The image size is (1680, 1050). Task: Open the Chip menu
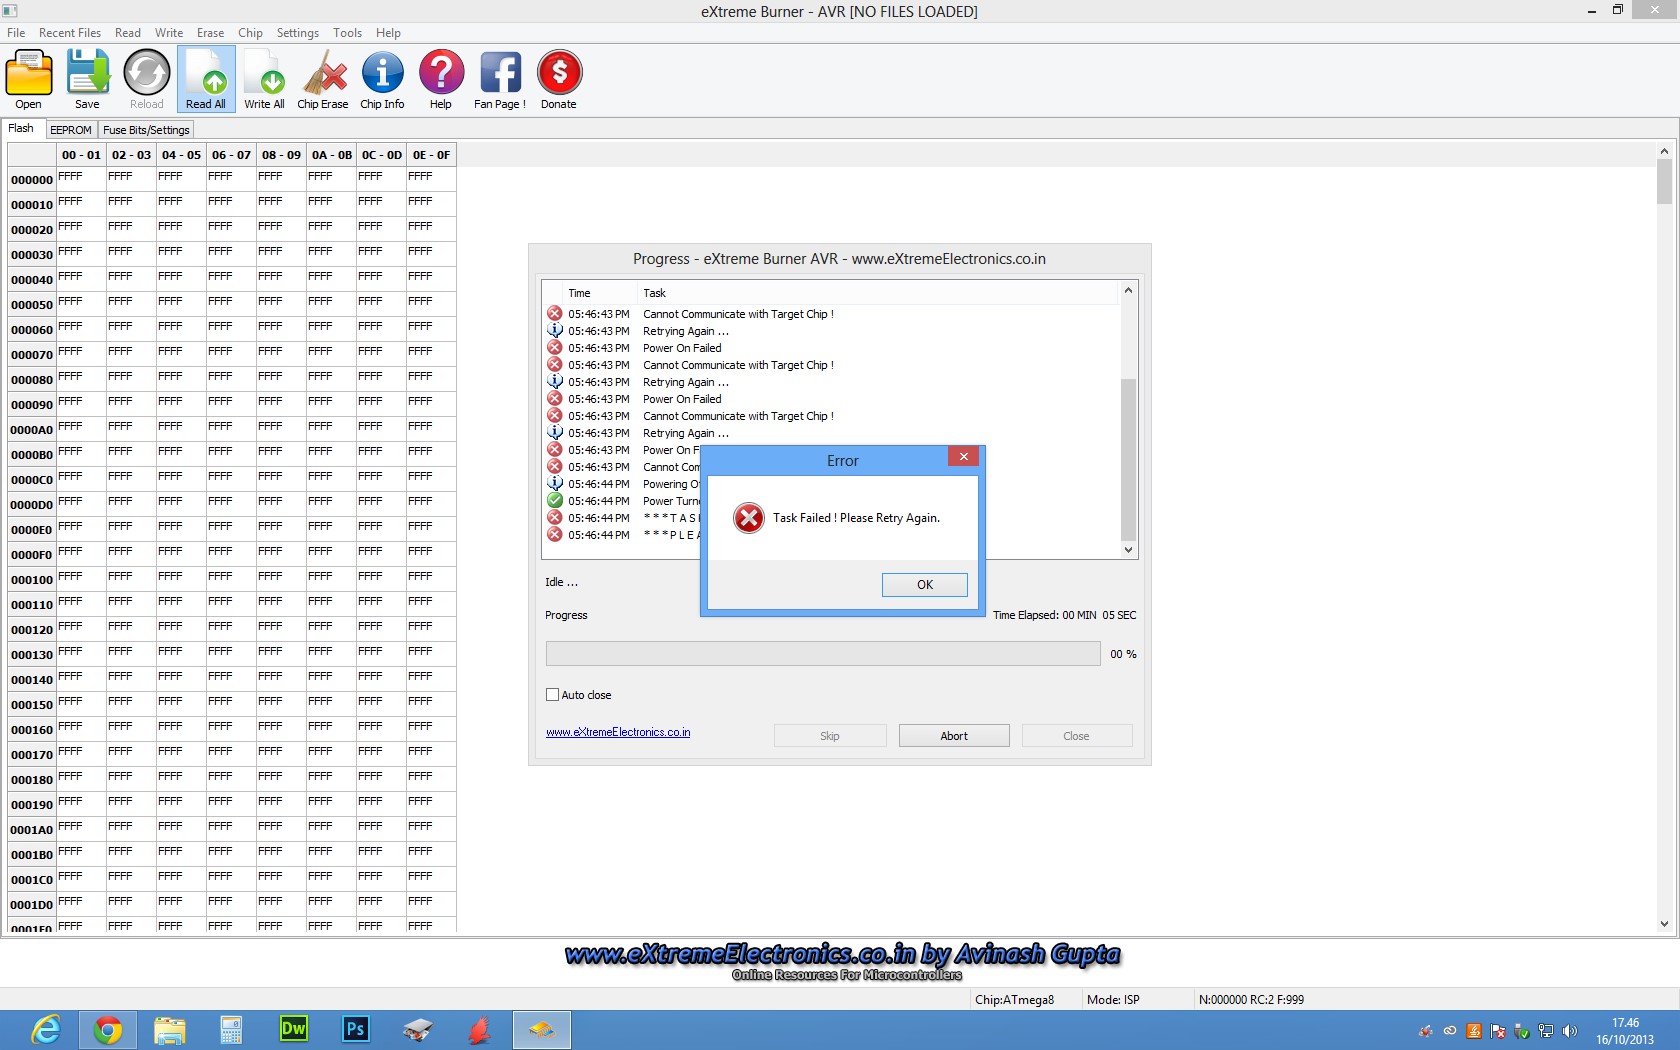pos(251,33)
